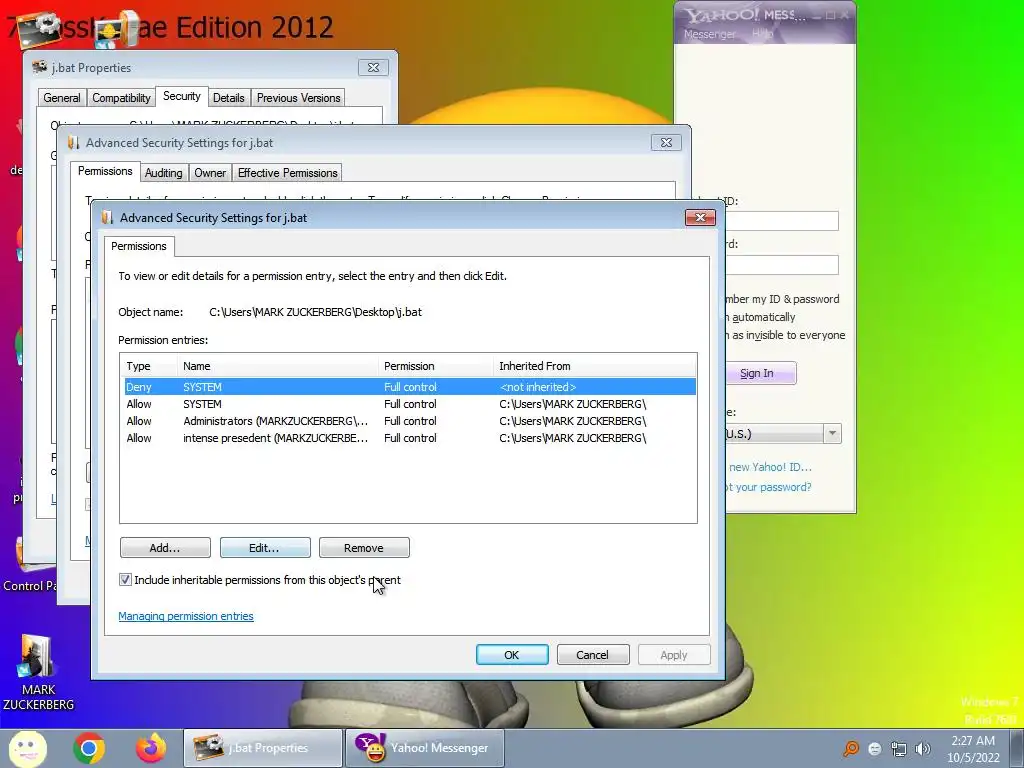
Task: Click the Yahoo! Messenger logo in its window
Action: pos(721,14)
